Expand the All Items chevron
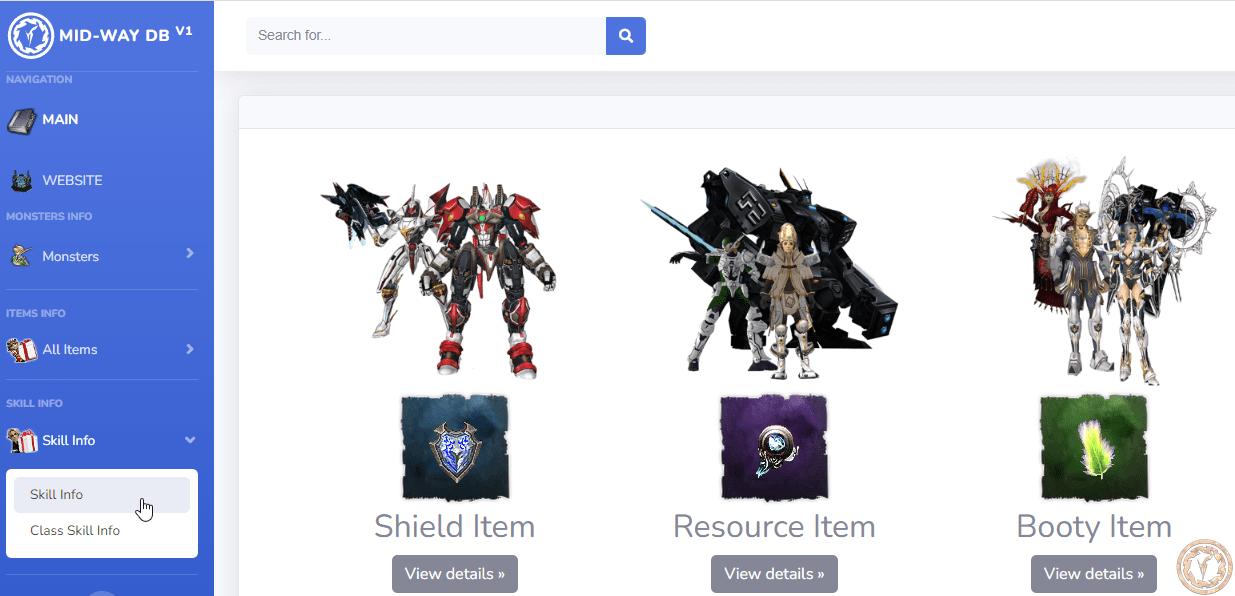Viewport: 1235px width, 596px height. tap(190, 349)
